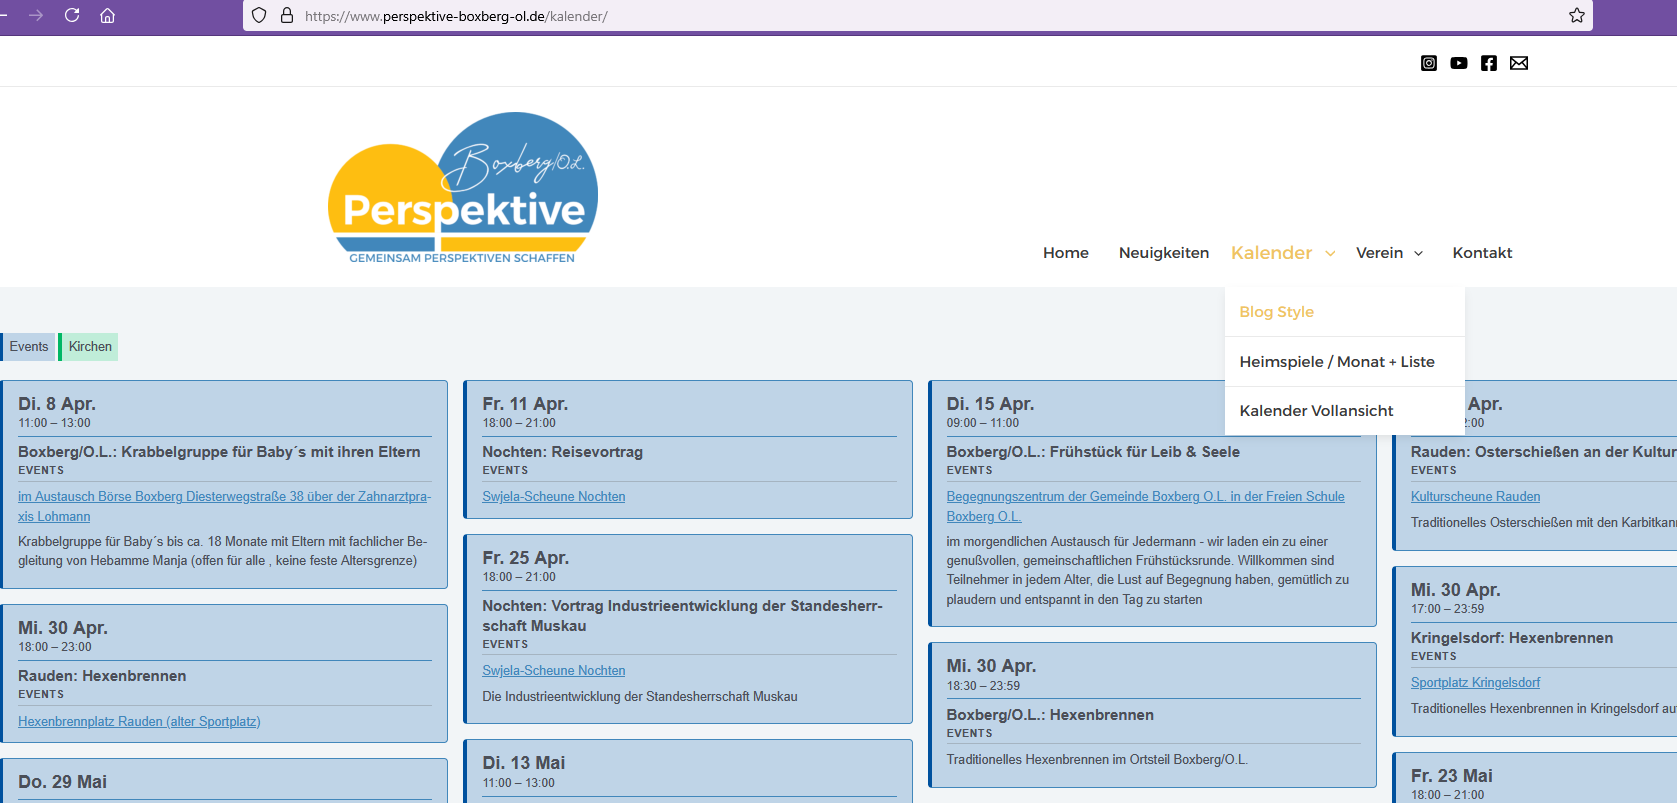Go to the Neuigkeiten page
Screen dimensions: 1677x803
pyautogui.click(x=1163, y=253)
